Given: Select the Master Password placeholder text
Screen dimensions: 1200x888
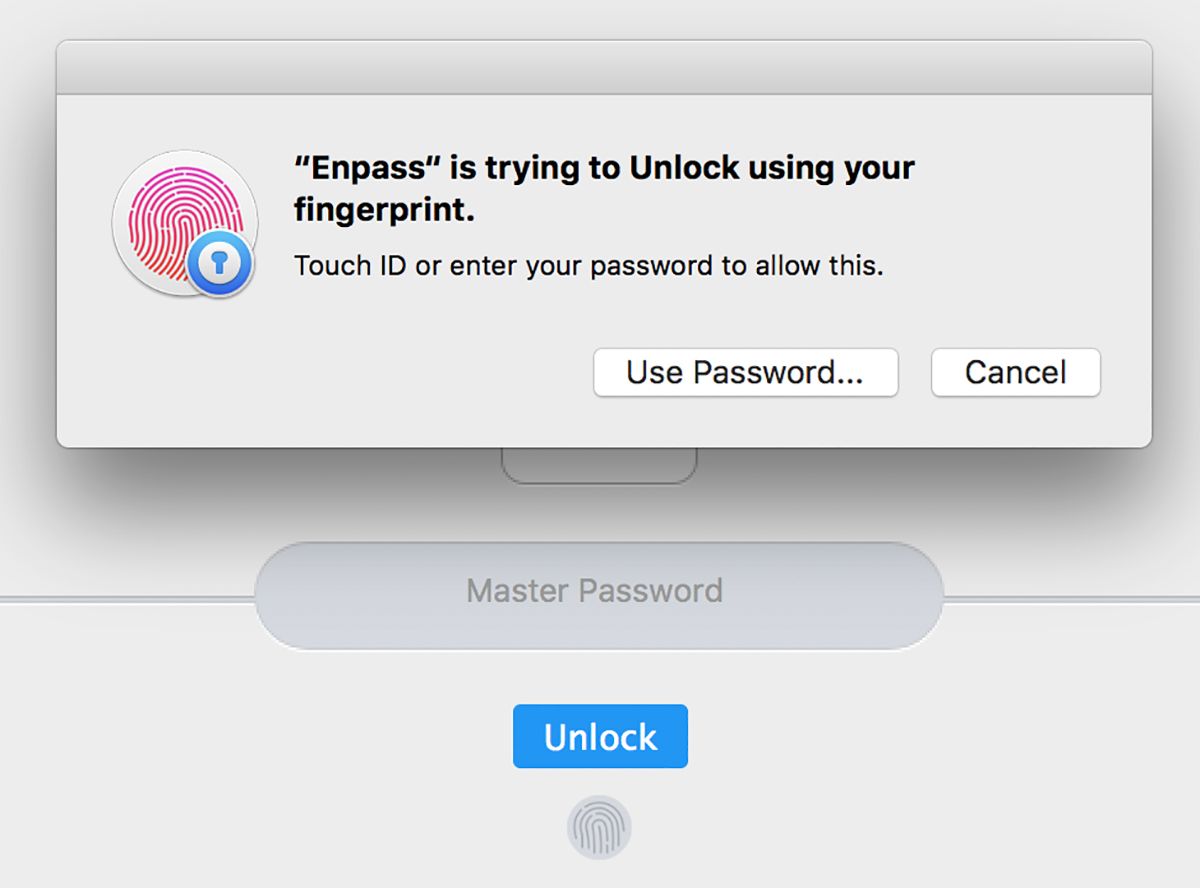Looking at the screenshot, I should pyautogui.click(x=594, y=591).
